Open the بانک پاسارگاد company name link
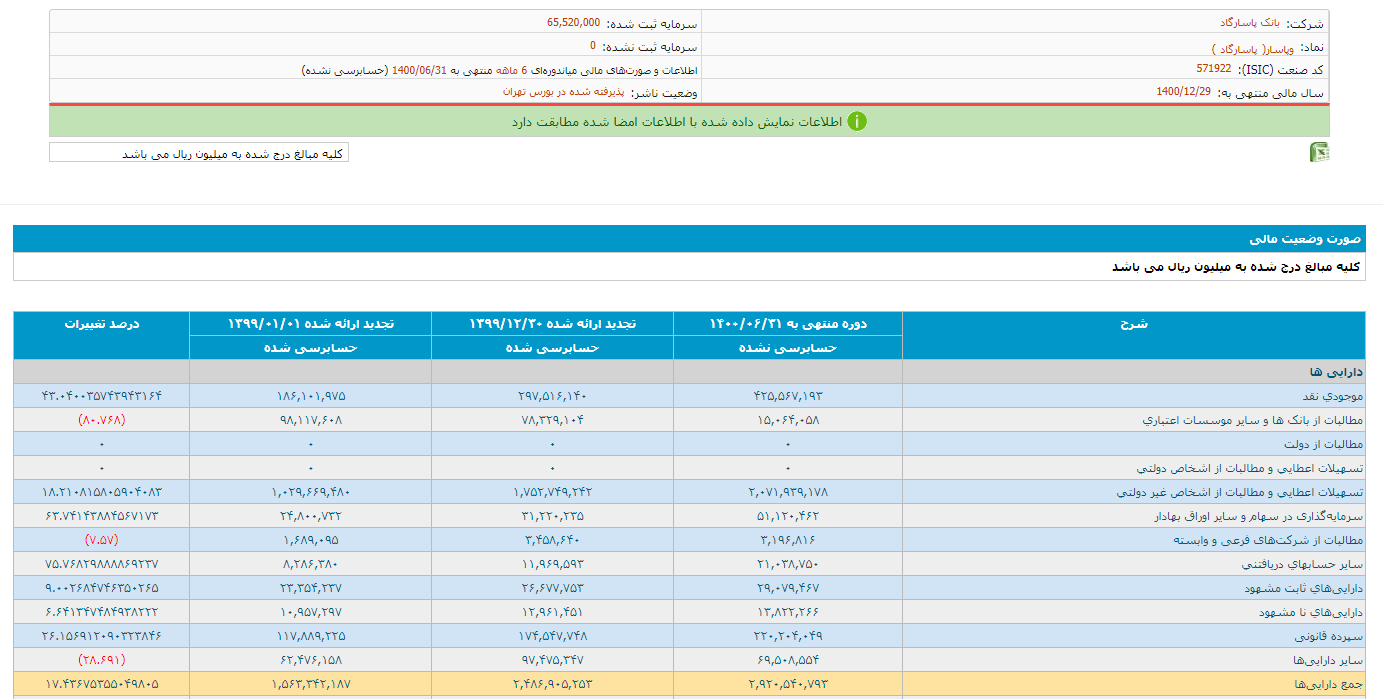Screen dimensions: 1383x699 pyautogui.click(x=1249, y=22)
